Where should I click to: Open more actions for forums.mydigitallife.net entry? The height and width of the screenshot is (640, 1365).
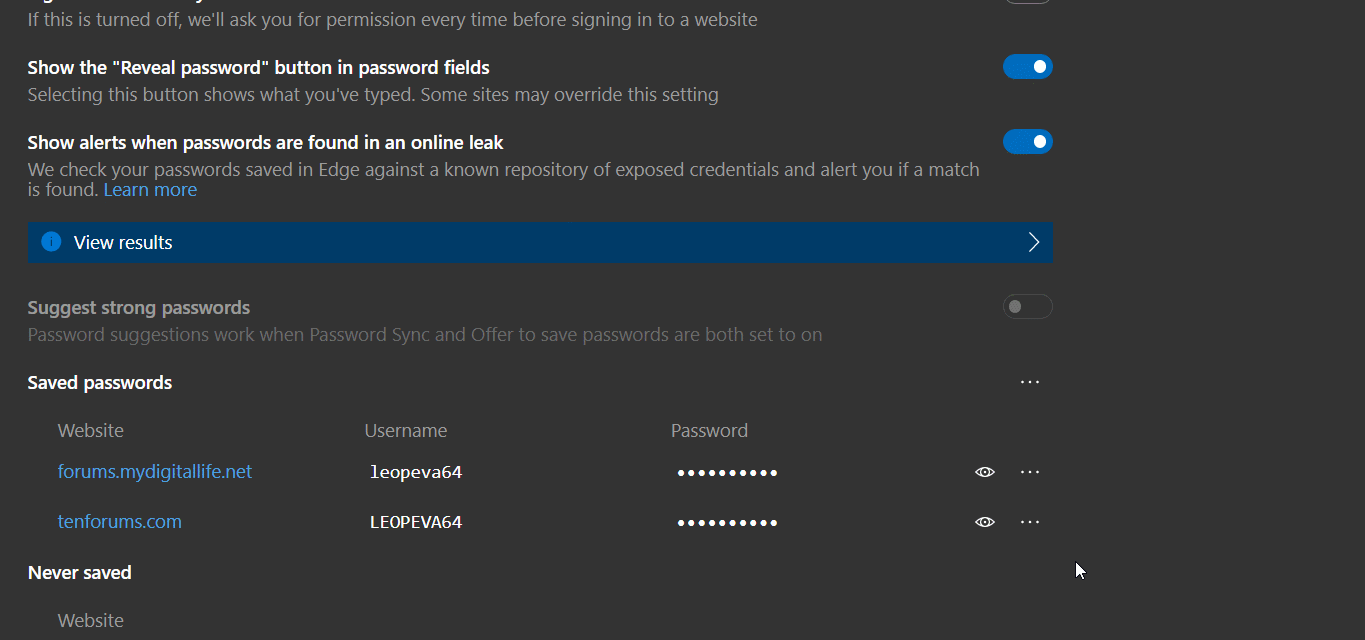(1030, 472)
